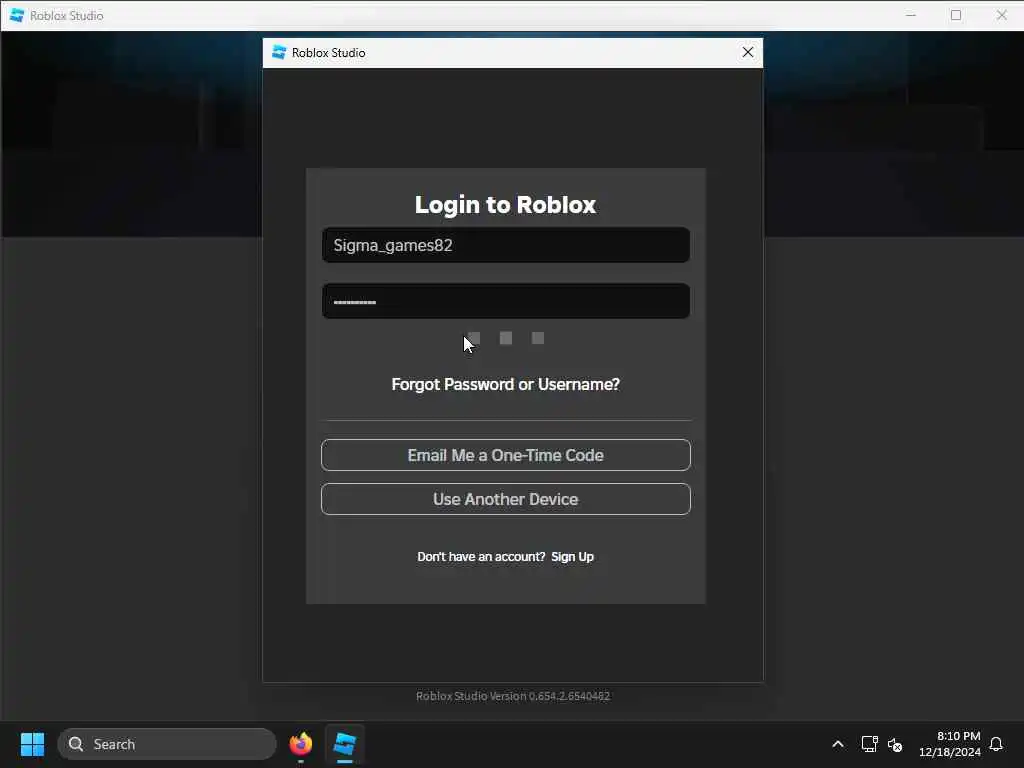
Task: Minimize the main Roblox Studio window
Action: [911, 15]
